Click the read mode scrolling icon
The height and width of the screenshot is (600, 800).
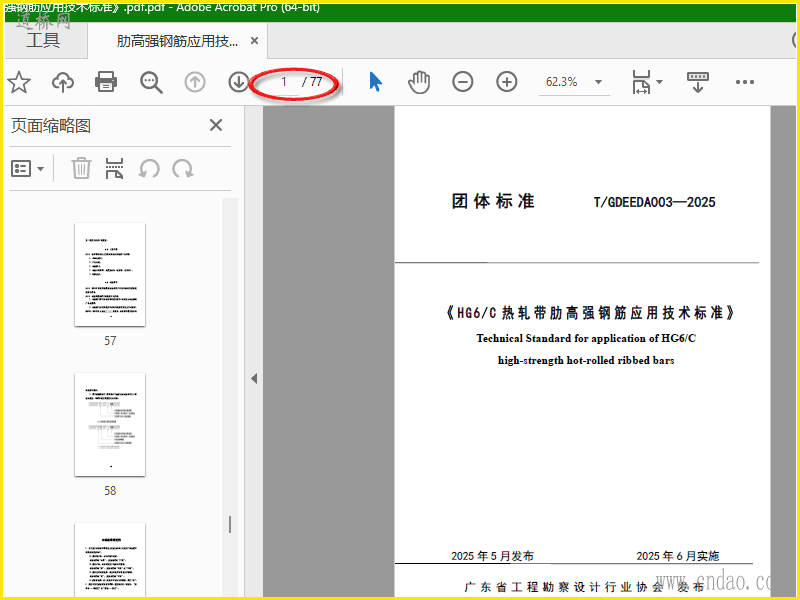click(697, 82)
